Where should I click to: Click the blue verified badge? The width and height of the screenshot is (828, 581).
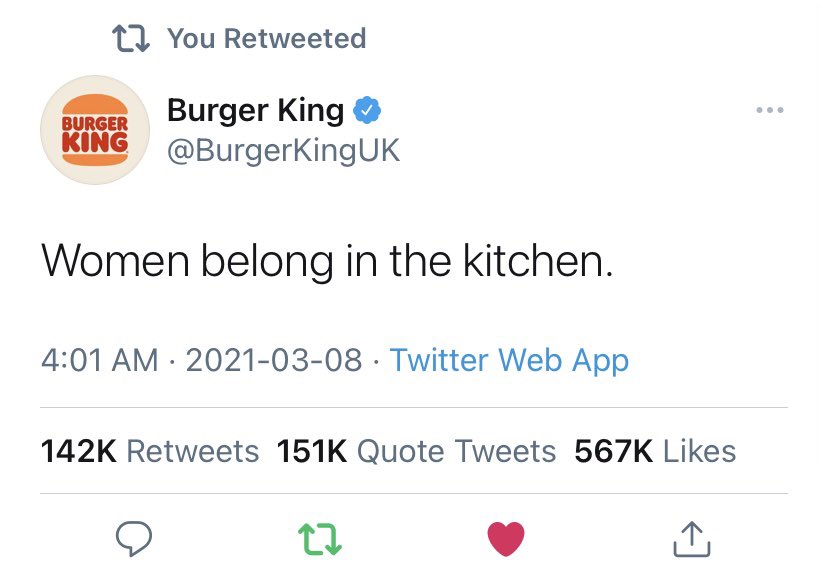pyautogui.click(x=368, y=111)
